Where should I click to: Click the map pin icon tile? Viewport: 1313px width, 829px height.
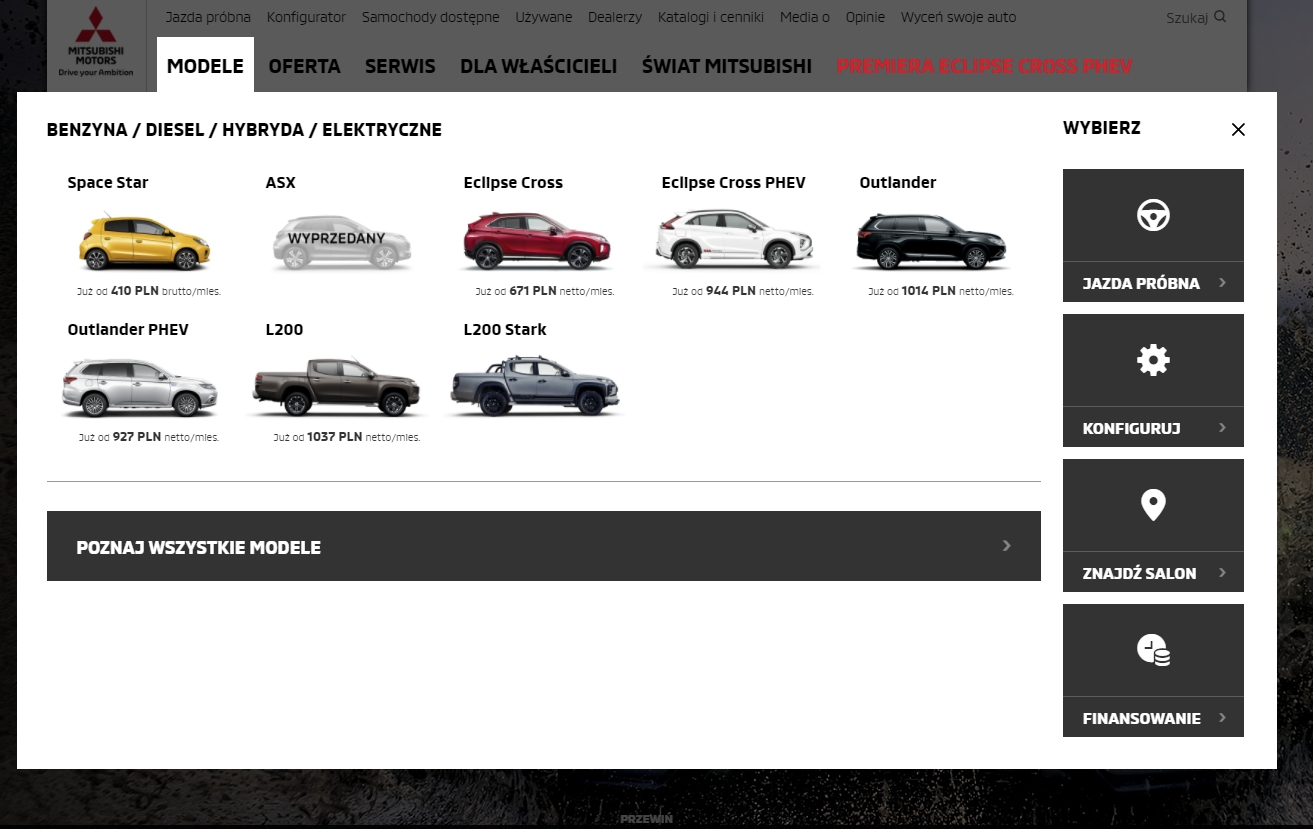[x=1153, y=505]
